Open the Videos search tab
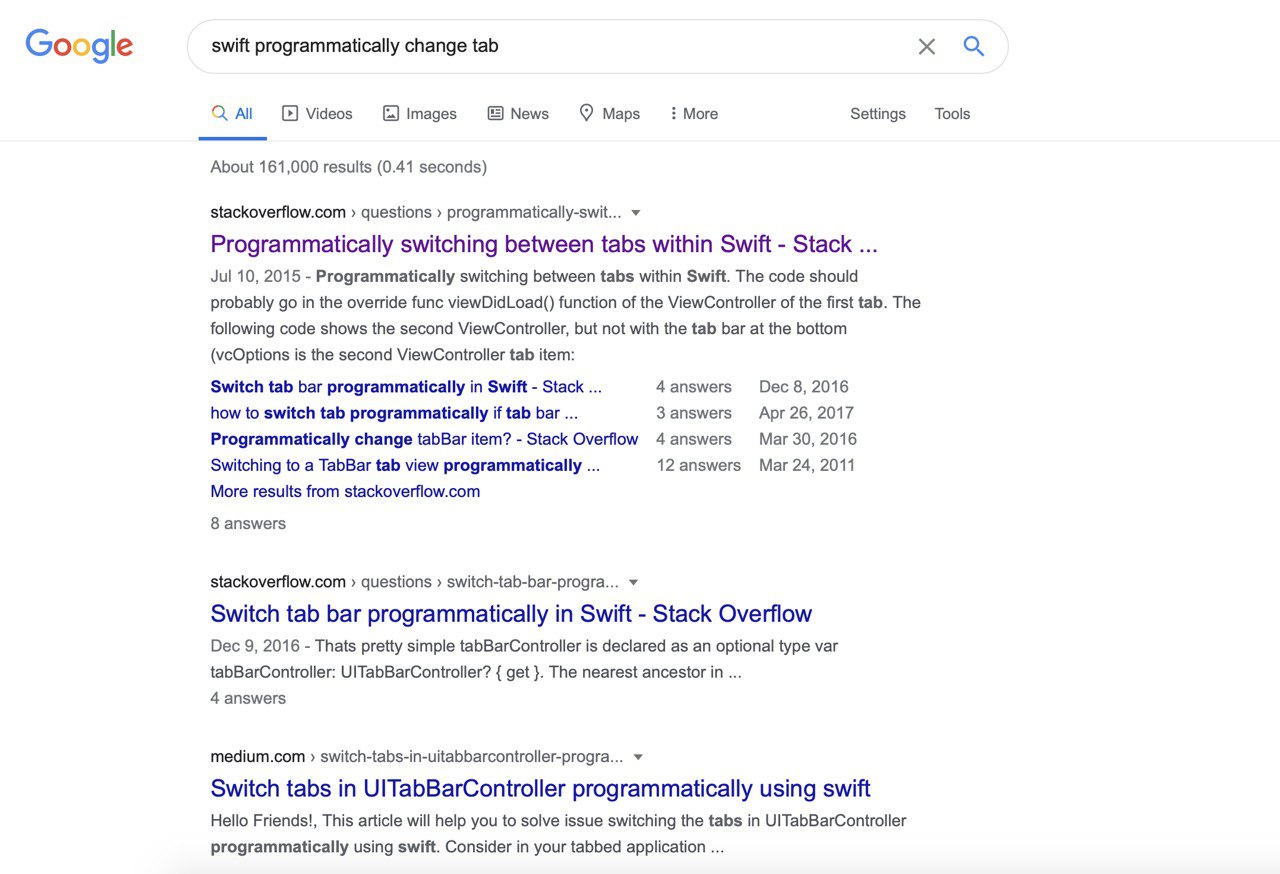Screen dimensions: 1280x874 317,114
